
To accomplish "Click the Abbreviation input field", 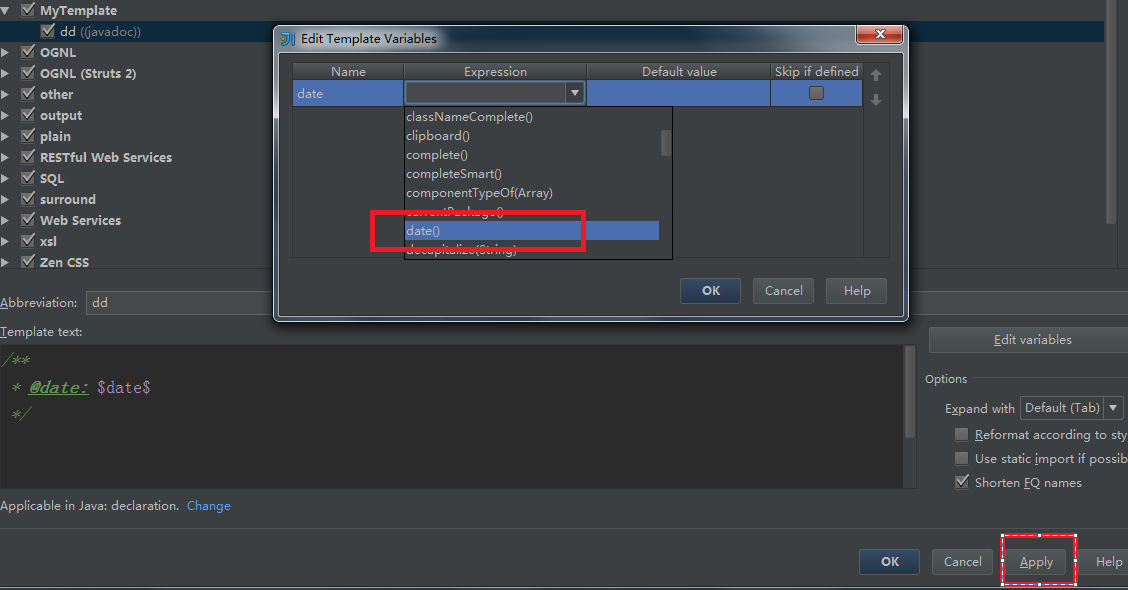I will [x=180, y=303].
